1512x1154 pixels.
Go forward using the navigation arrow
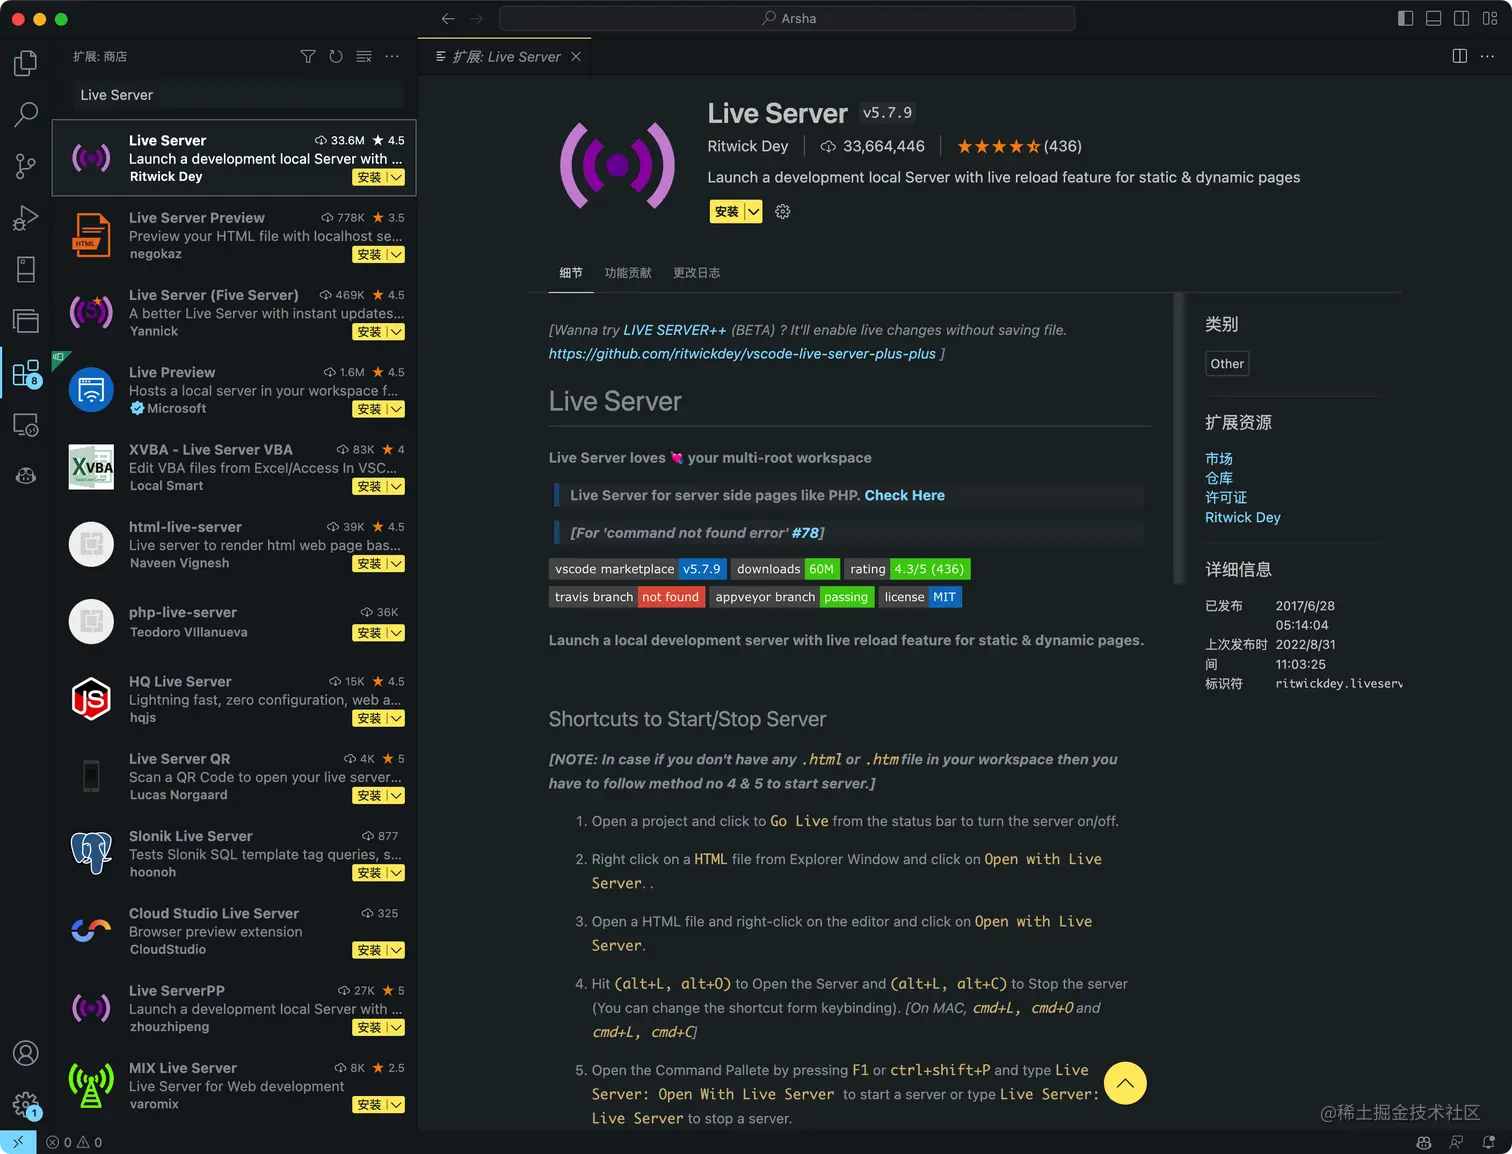click(x=476, y=18)
